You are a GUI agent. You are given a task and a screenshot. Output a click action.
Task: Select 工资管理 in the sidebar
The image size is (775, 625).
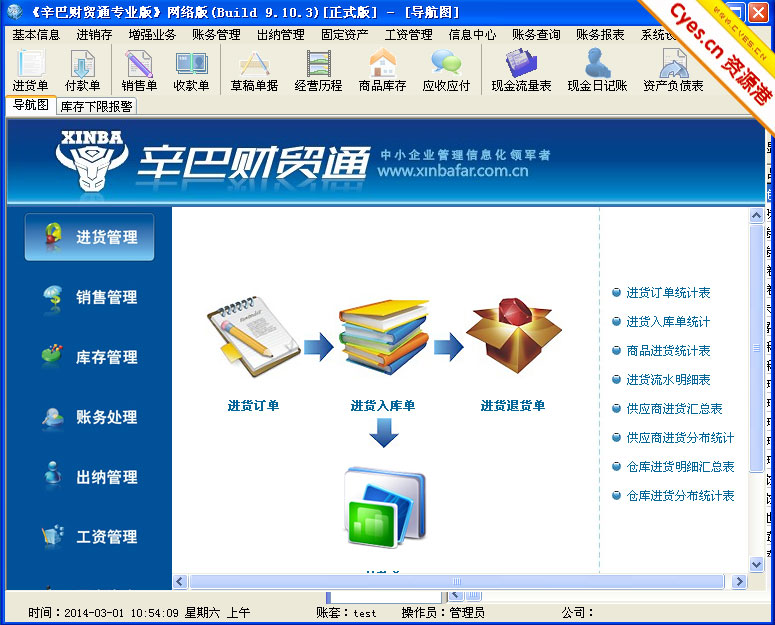click(x=89, y=537)
